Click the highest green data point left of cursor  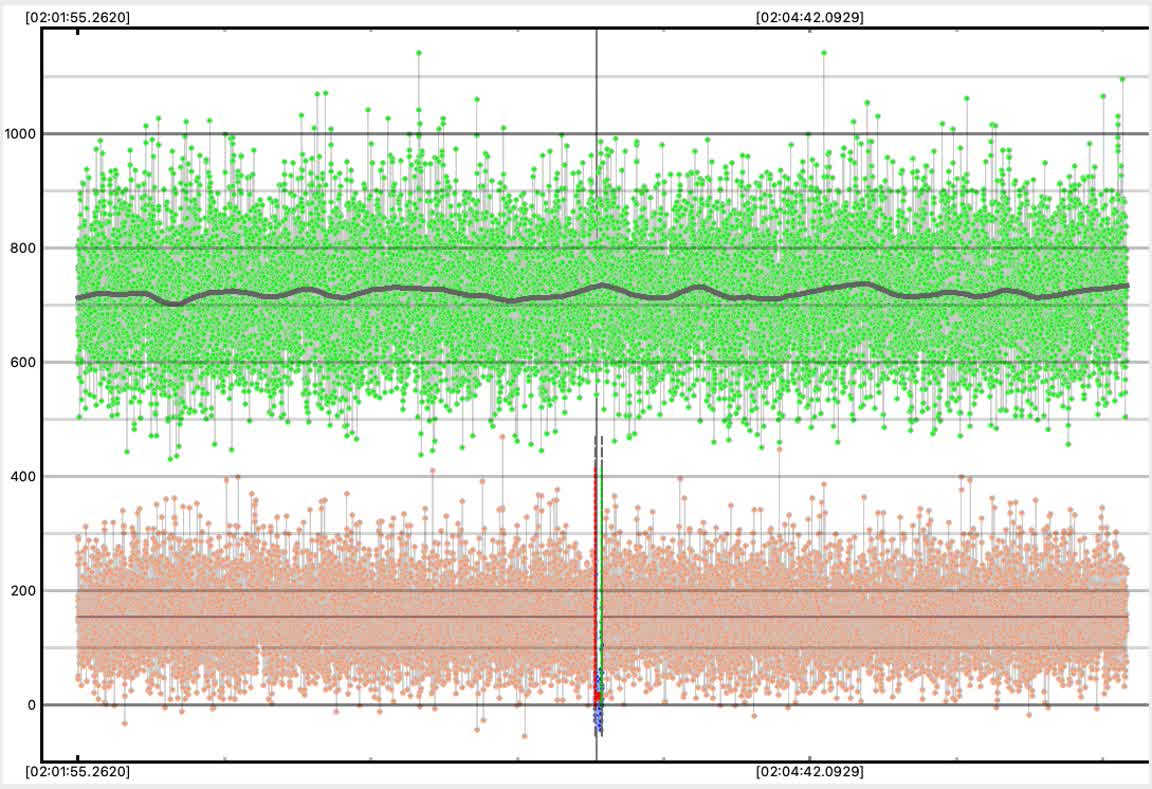click(x=418, y=52)
